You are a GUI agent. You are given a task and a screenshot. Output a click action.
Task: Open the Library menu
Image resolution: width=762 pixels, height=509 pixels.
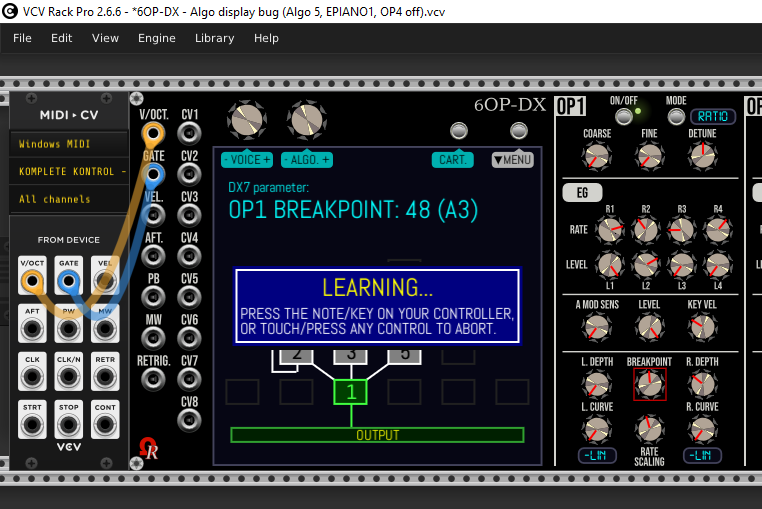pos(214,38)
